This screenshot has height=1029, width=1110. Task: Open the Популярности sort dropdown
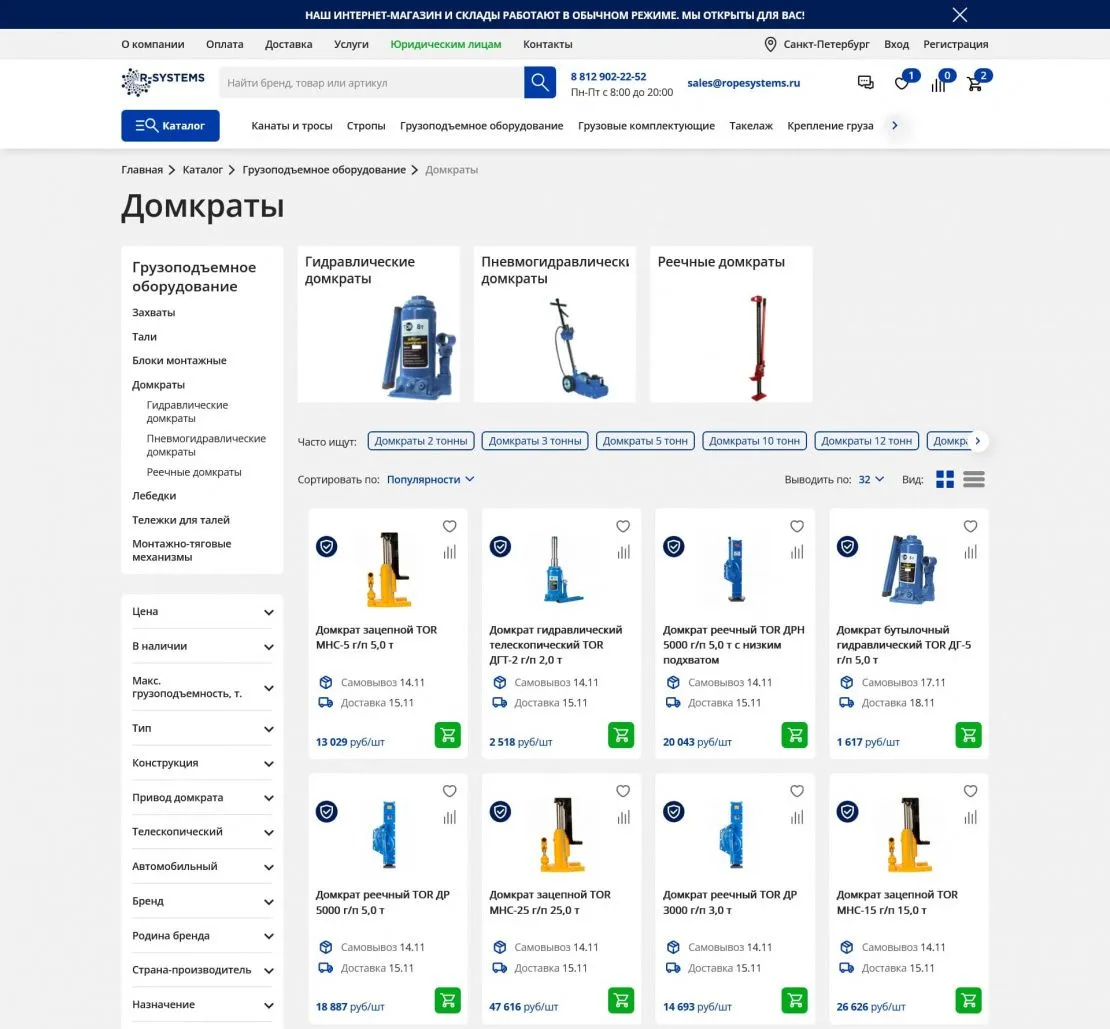pos(430,480)
